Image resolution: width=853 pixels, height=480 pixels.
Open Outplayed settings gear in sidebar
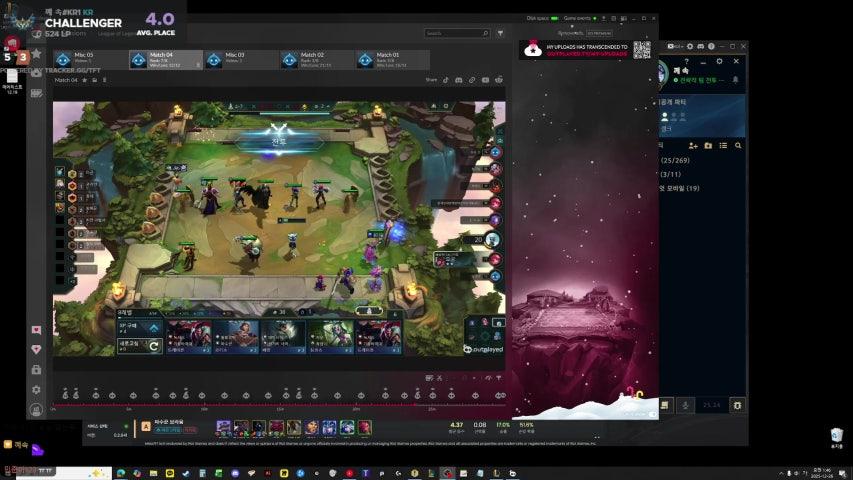point(36,390)
